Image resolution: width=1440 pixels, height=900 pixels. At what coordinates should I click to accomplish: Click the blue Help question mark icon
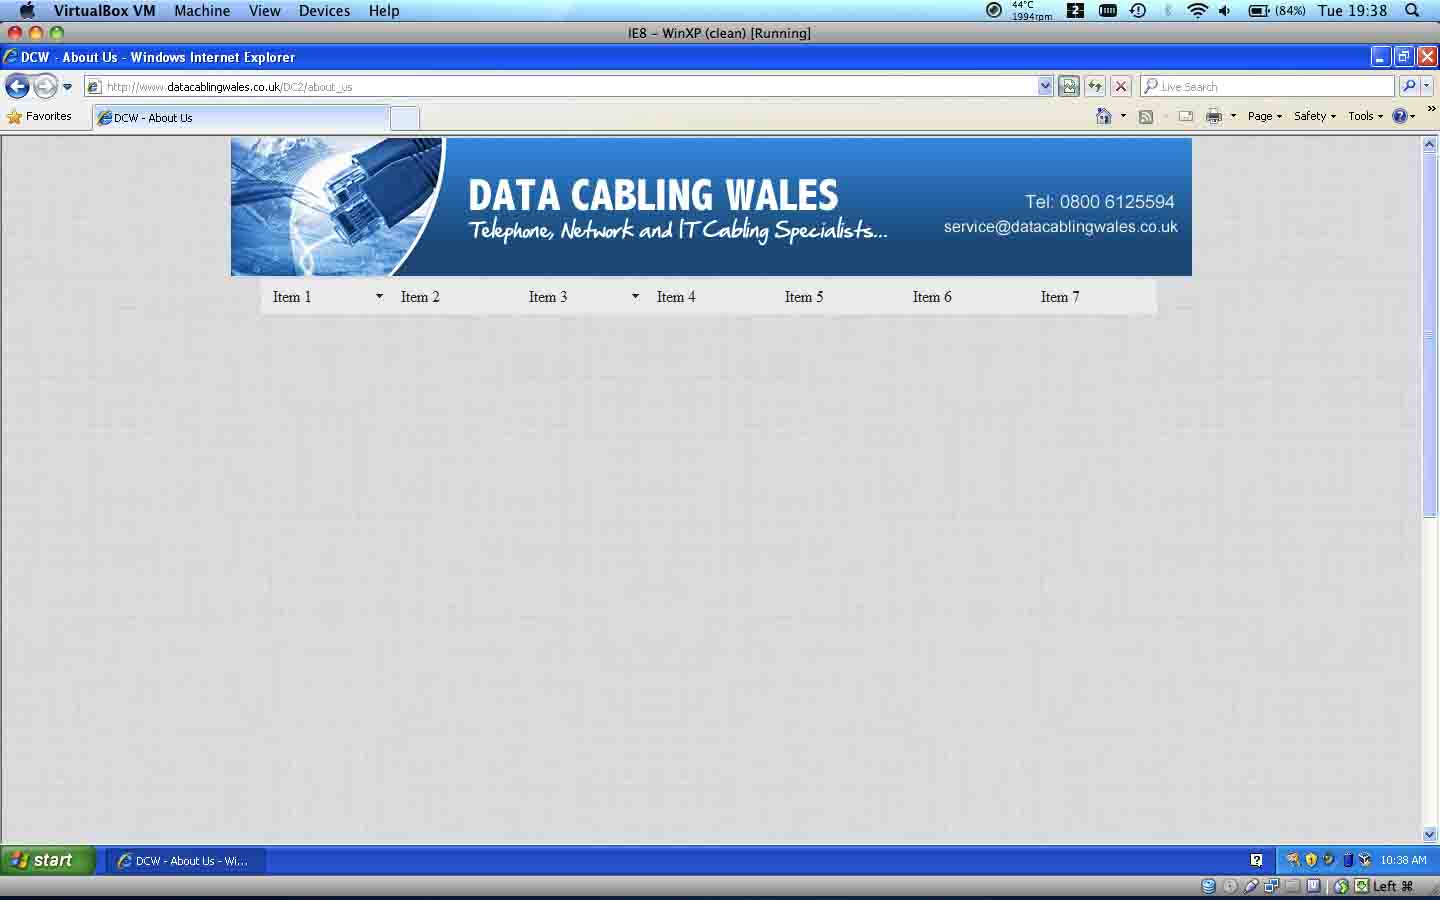(1400, 116)
